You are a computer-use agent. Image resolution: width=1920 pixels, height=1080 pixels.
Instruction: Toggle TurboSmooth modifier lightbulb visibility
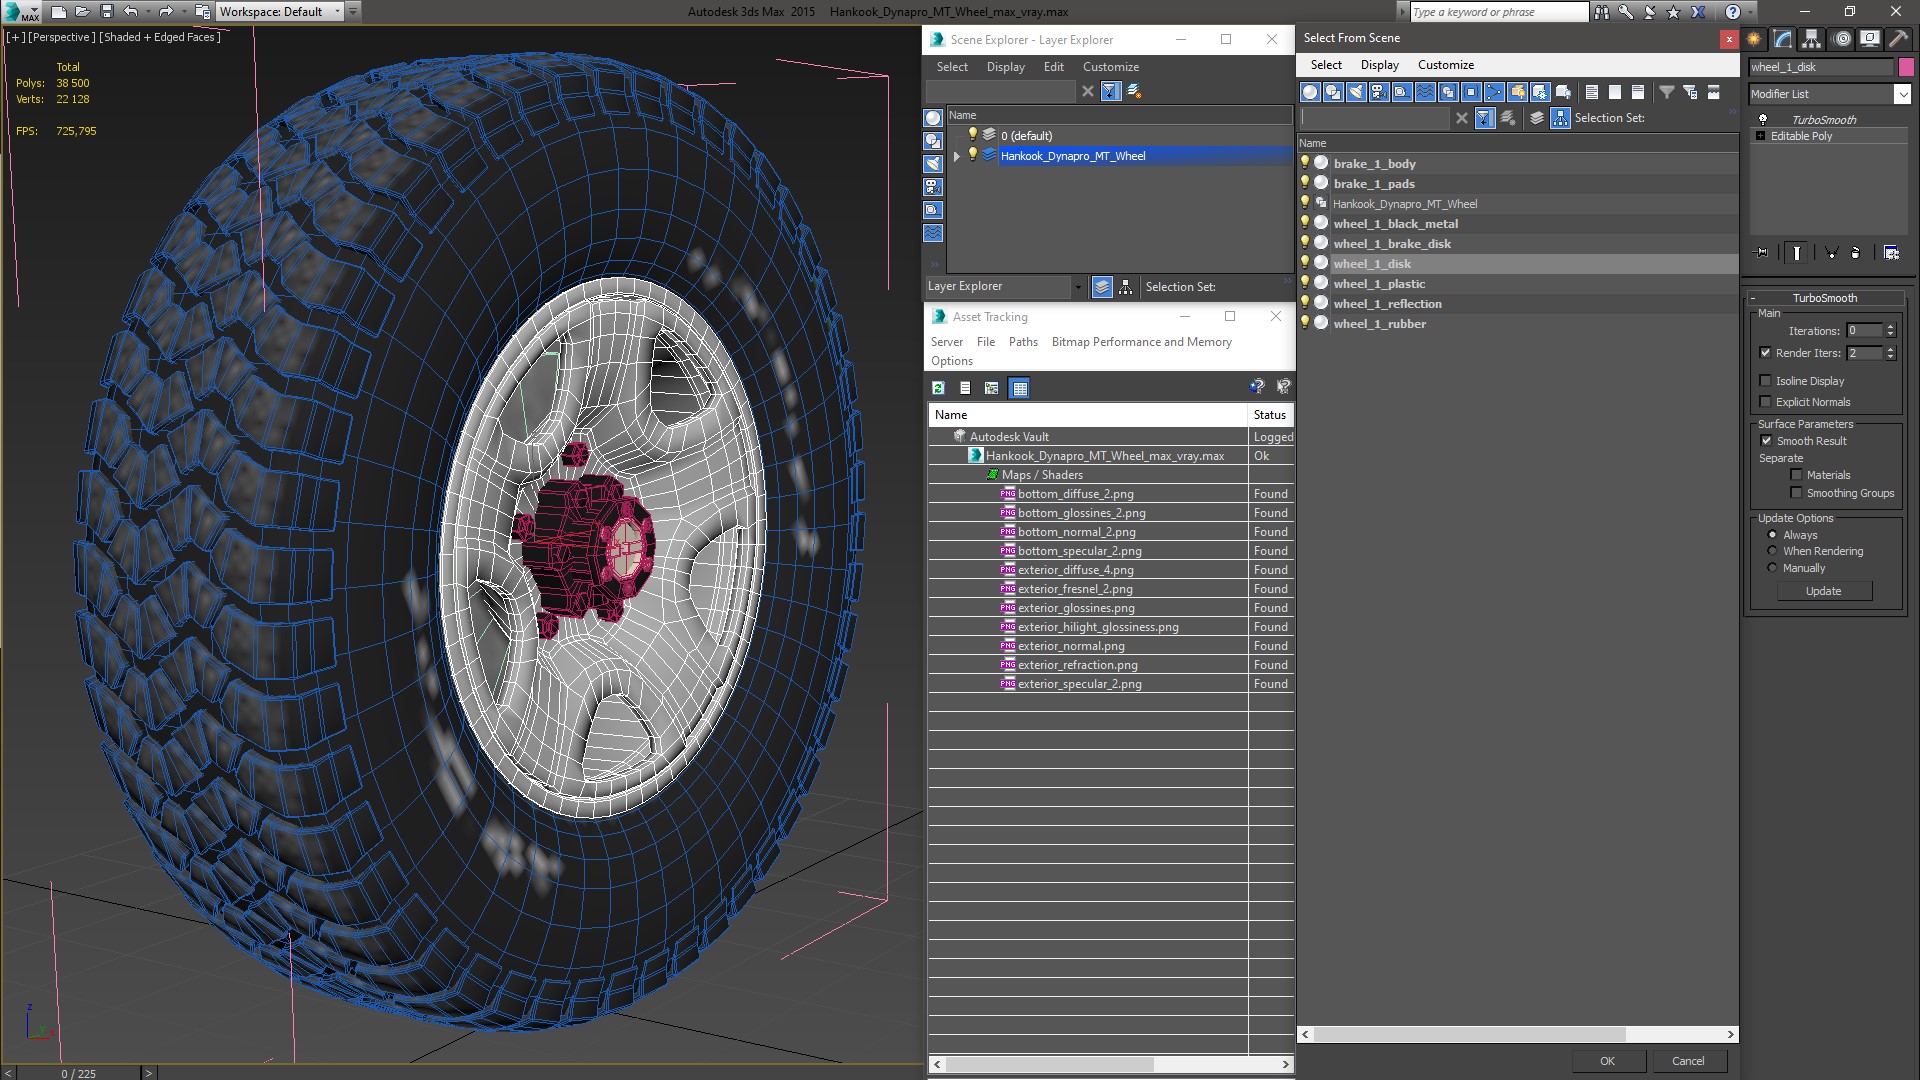1763,119
